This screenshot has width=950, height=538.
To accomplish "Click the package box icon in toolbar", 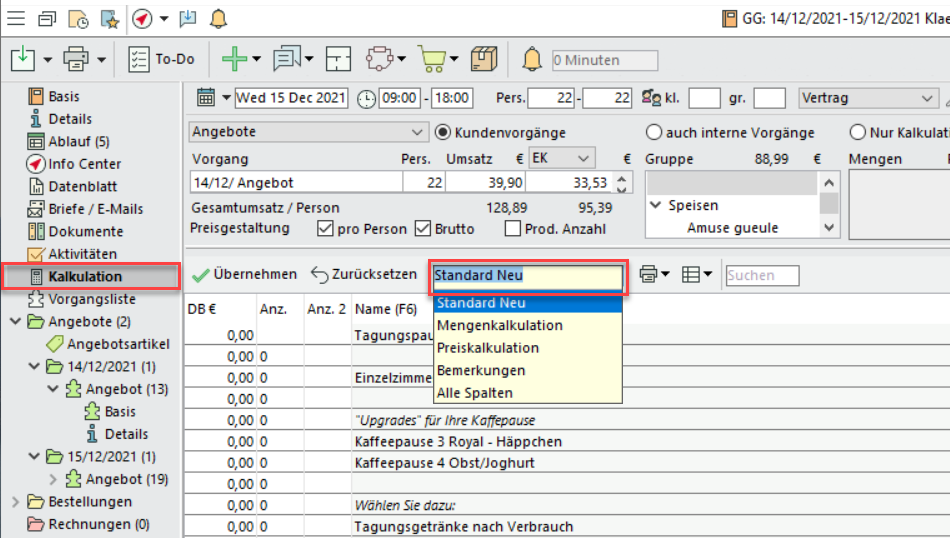I will (485, 60).
